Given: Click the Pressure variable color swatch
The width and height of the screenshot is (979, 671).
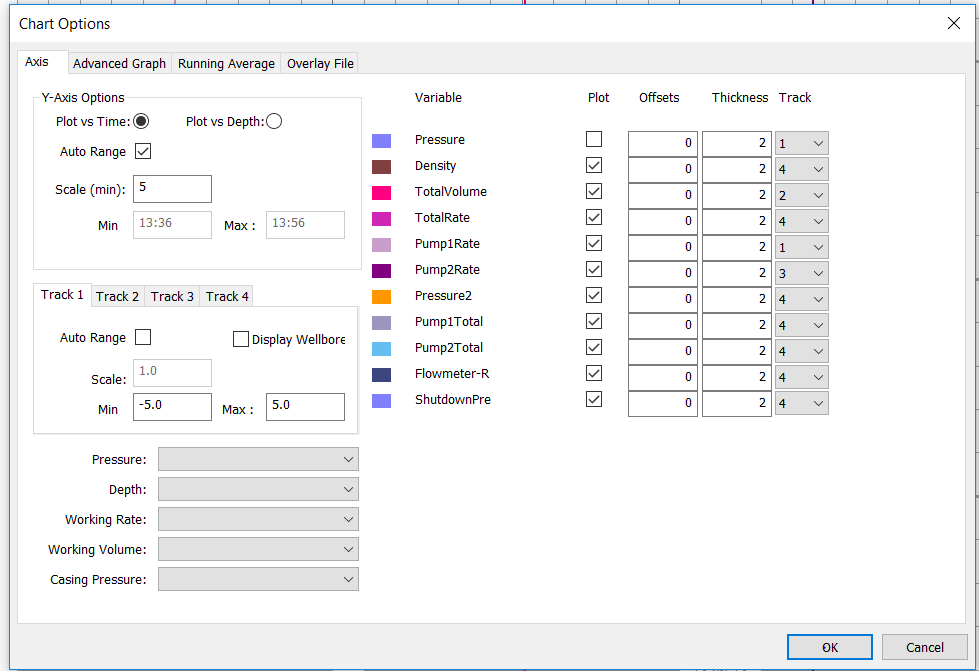Looking at the screenshot, I should pyautogui.click(x=381, y=141).
